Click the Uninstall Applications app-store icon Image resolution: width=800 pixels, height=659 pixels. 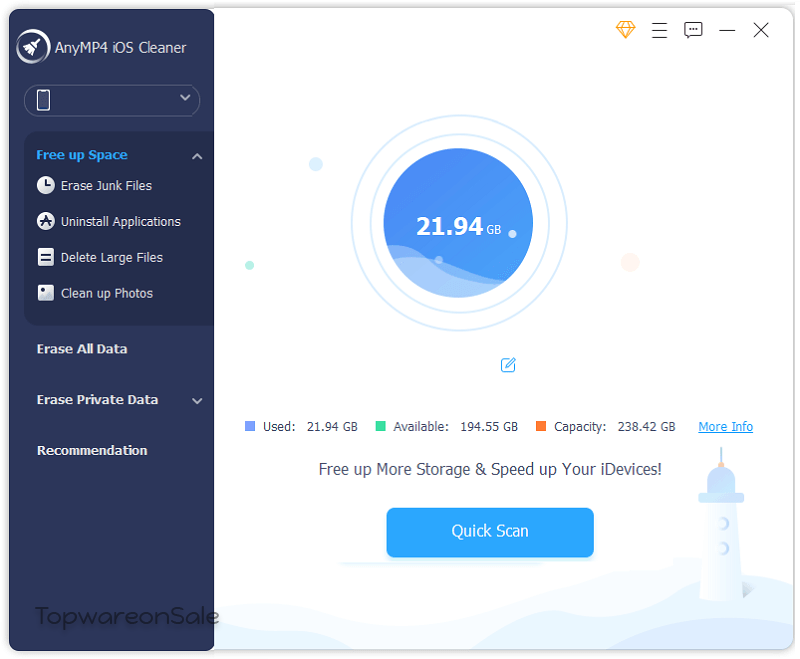click(x=45, y=221)
